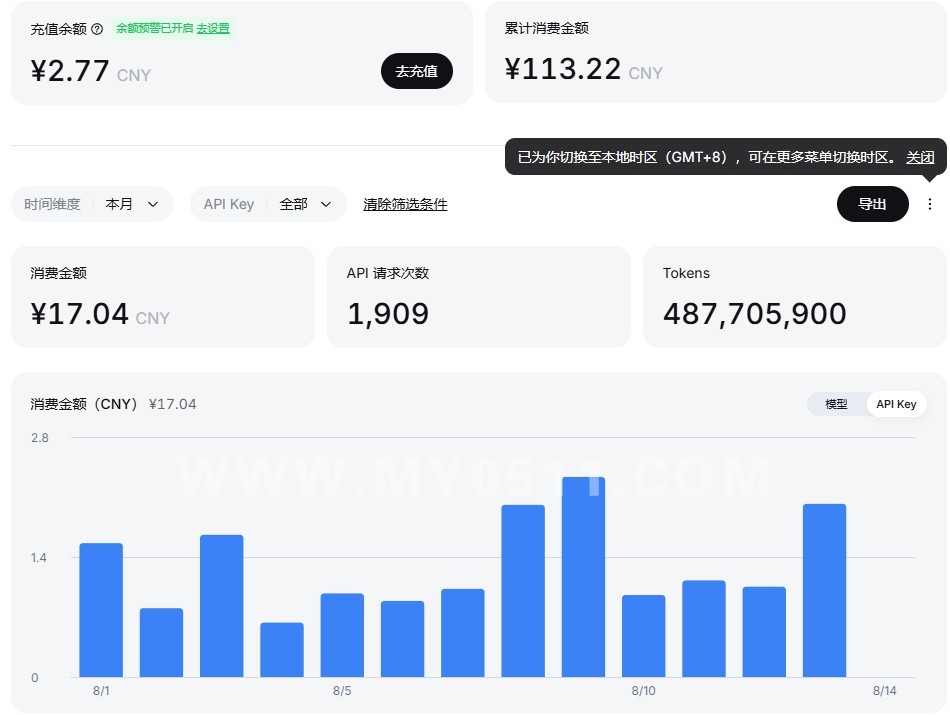
Task: Click the API 请求次数 card label
Action: 388,273
